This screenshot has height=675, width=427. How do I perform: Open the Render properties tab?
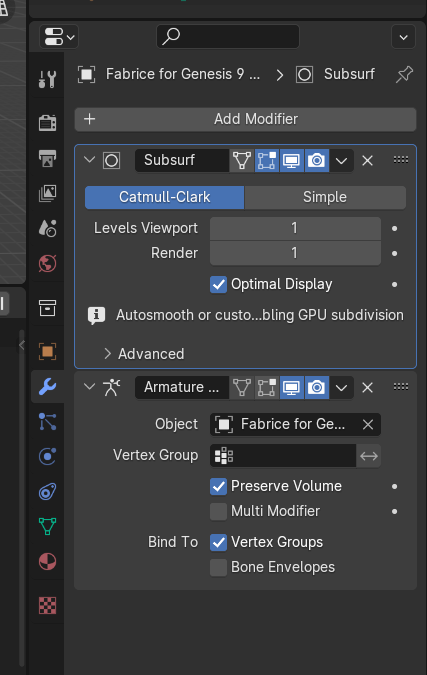click(x=47, y=123)
